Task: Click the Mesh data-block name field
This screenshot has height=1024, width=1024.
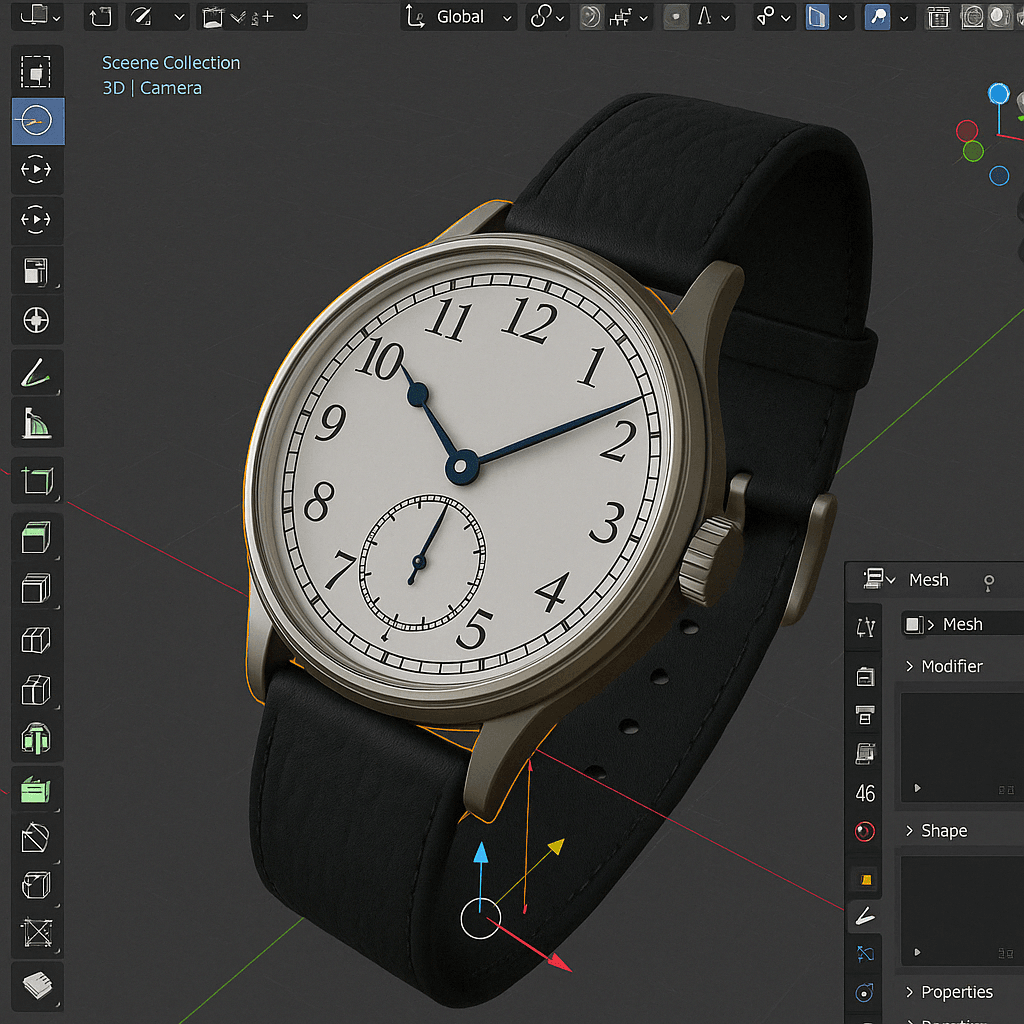Action: 962,624
